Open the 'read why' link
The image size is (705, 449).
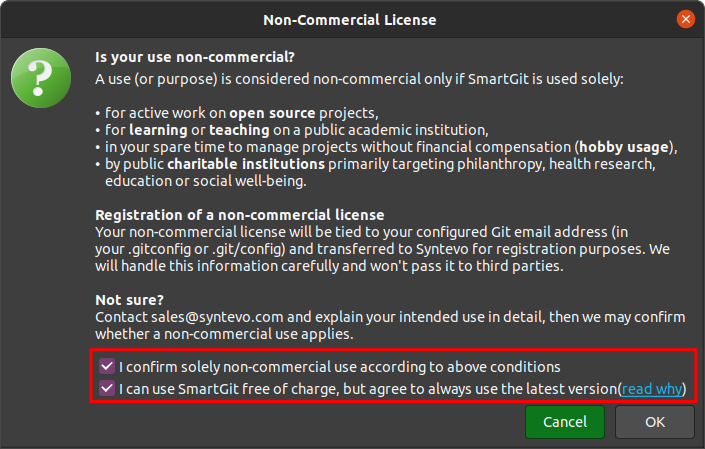[652, 389]
